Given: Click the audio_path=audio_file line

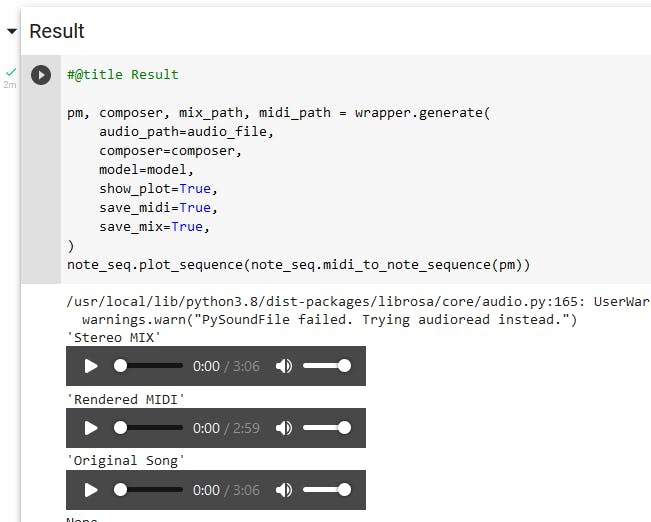Looking at the screenshot, I should point(186,132).
